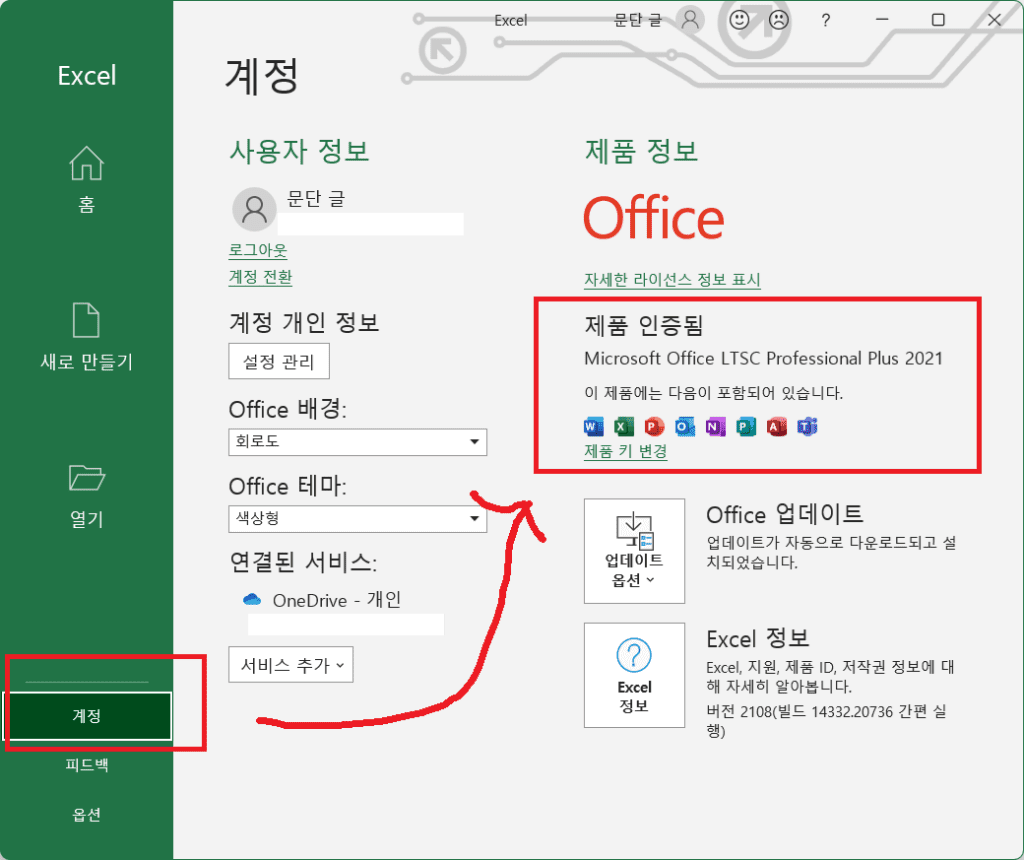Viewport: 1024px width, 860px height.
Task: Click the Publisher app icon
Action: [746, 427]
